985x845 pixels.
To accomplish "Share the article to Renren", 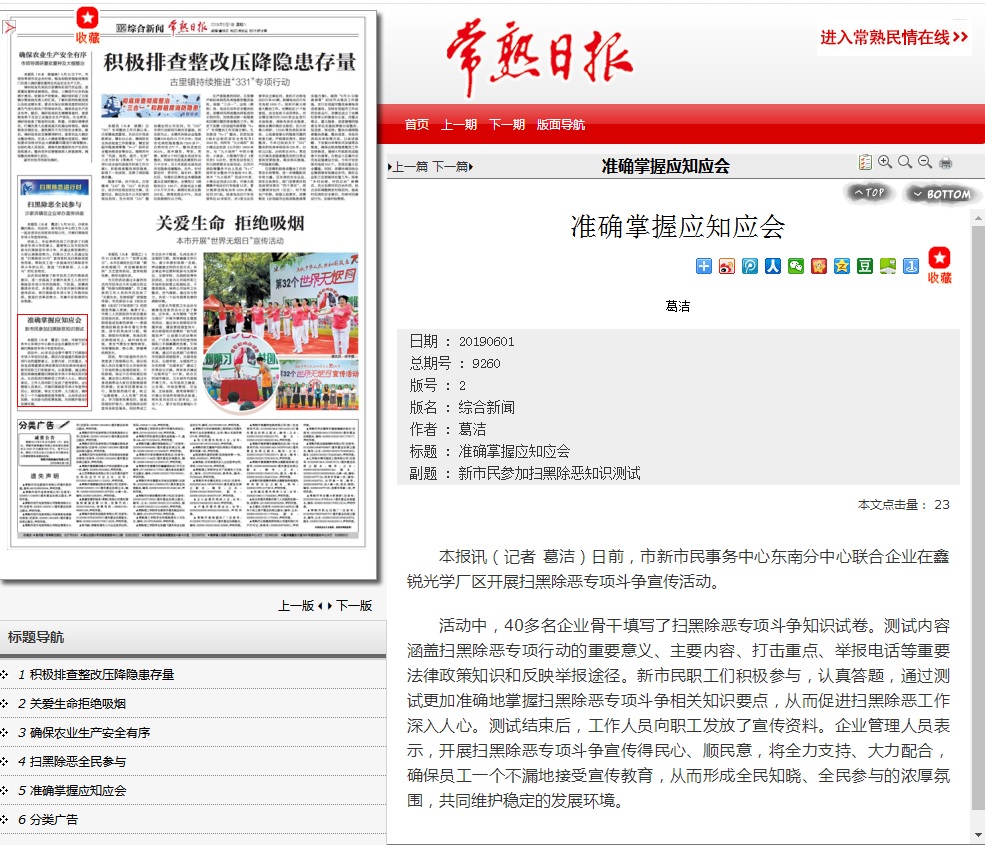I will click(773, 266).
